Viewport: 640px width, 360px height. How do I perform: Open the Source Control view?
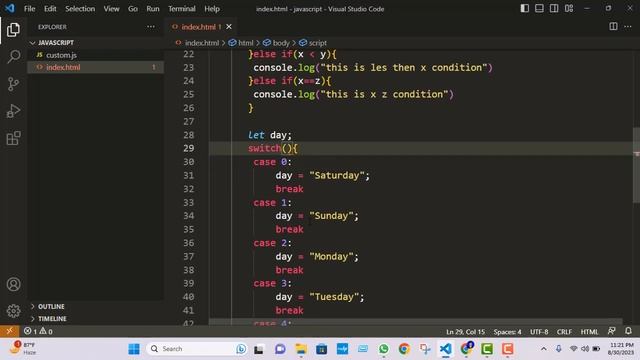click(13, 84)
